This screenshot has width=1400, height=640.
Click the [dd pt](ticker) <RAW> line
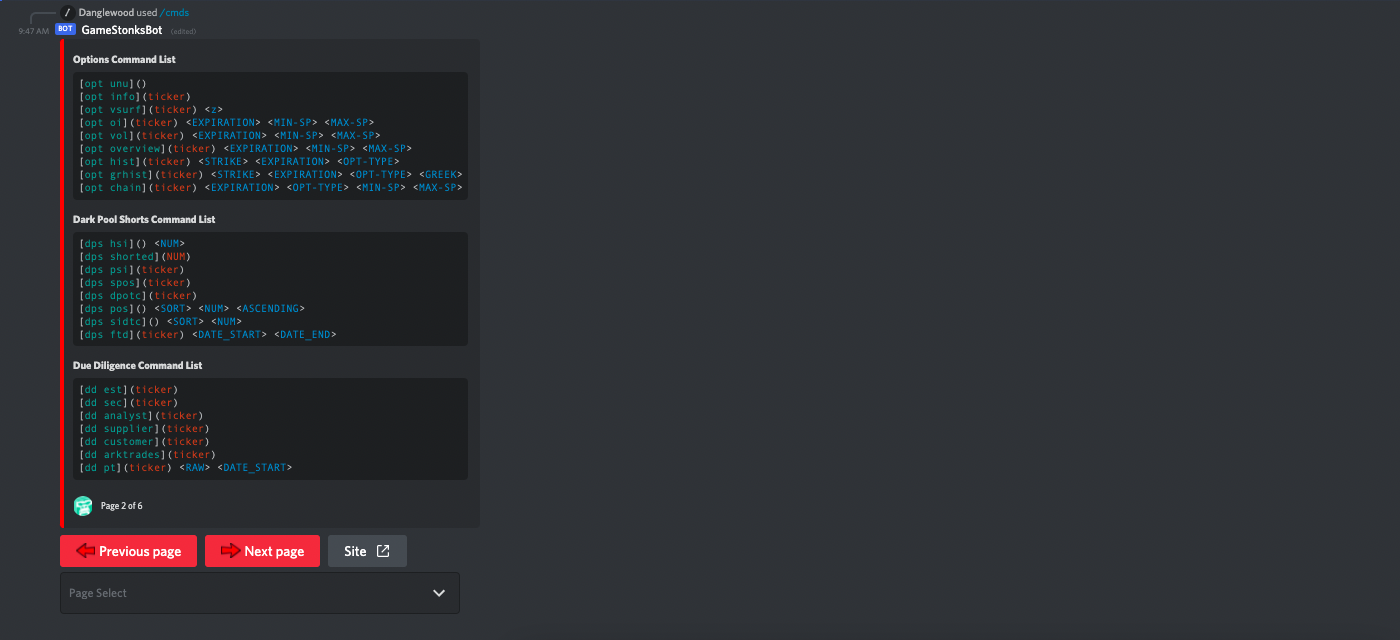click(186, 468)
